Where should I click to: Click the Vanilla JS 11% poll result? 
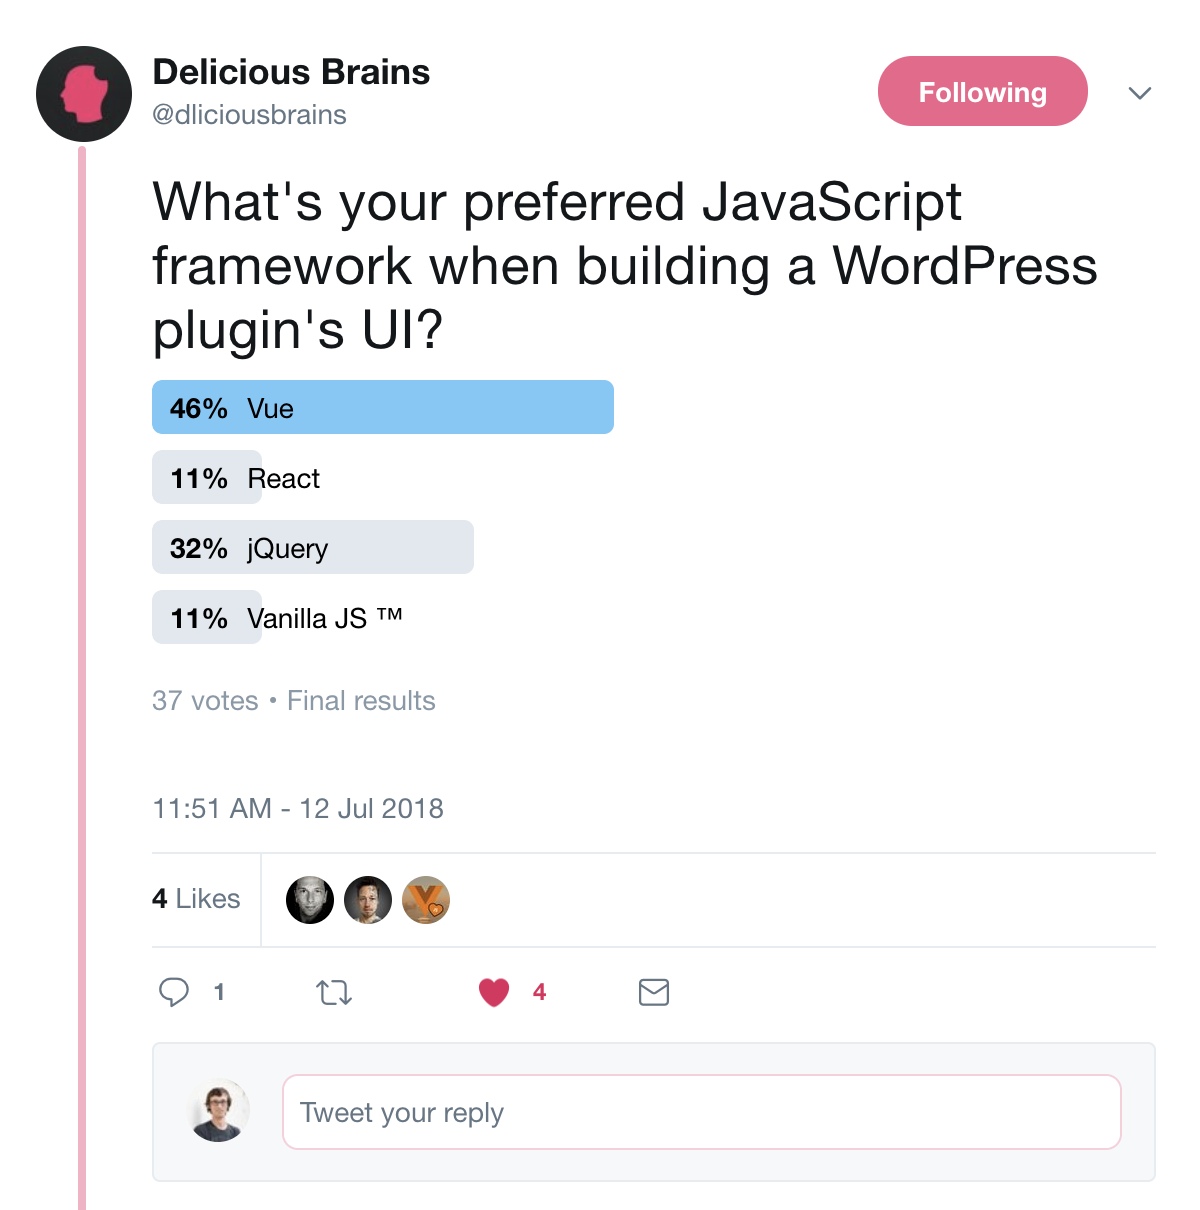point(278,618)
